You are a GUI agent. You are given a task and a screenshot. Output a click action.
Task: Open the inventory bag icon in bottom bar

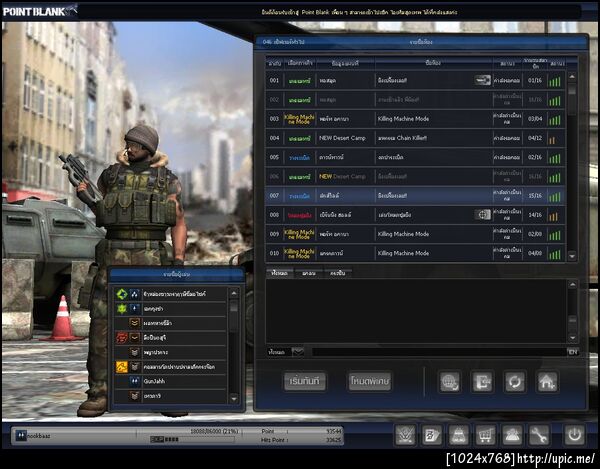coord(458,435)
